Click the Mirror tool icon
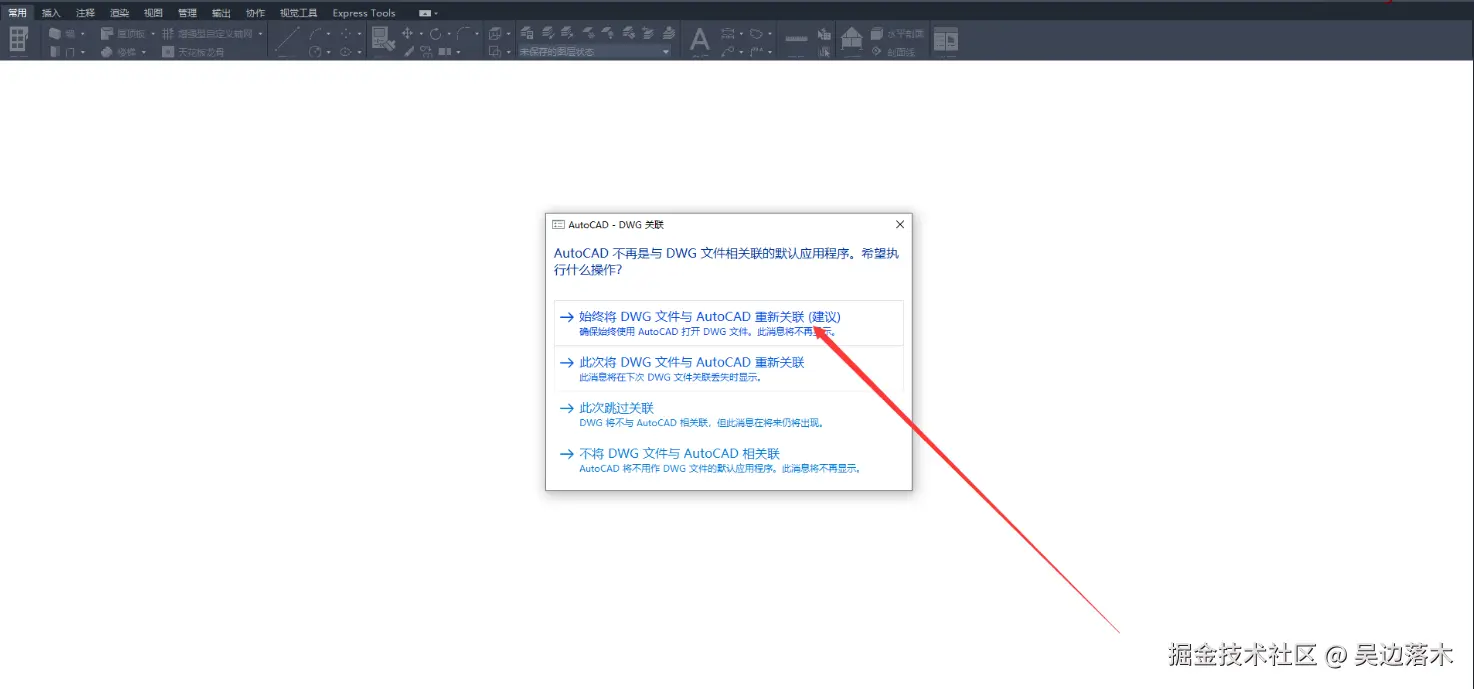This screenshot has width=1474, height=689. [444, 51]
